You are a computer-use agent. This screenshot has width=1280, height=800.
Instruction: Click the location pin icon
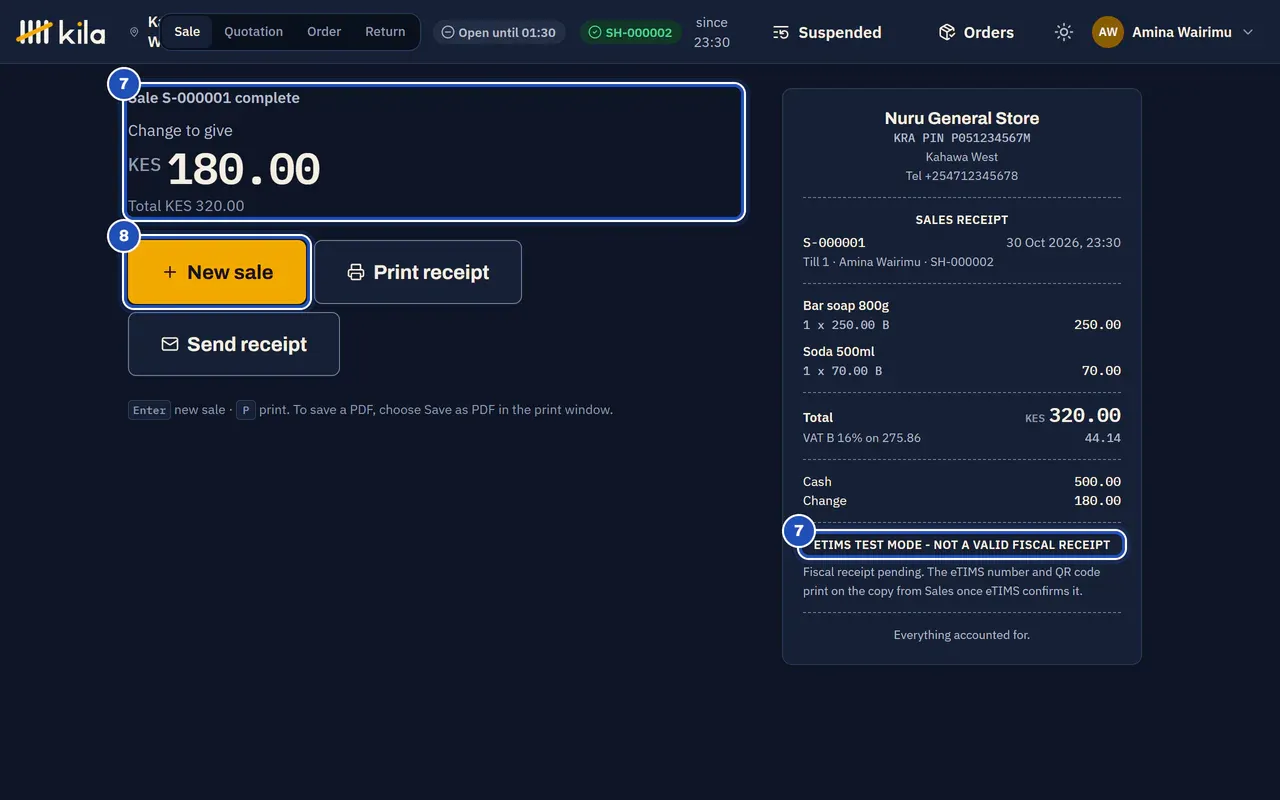click(134, 32)
